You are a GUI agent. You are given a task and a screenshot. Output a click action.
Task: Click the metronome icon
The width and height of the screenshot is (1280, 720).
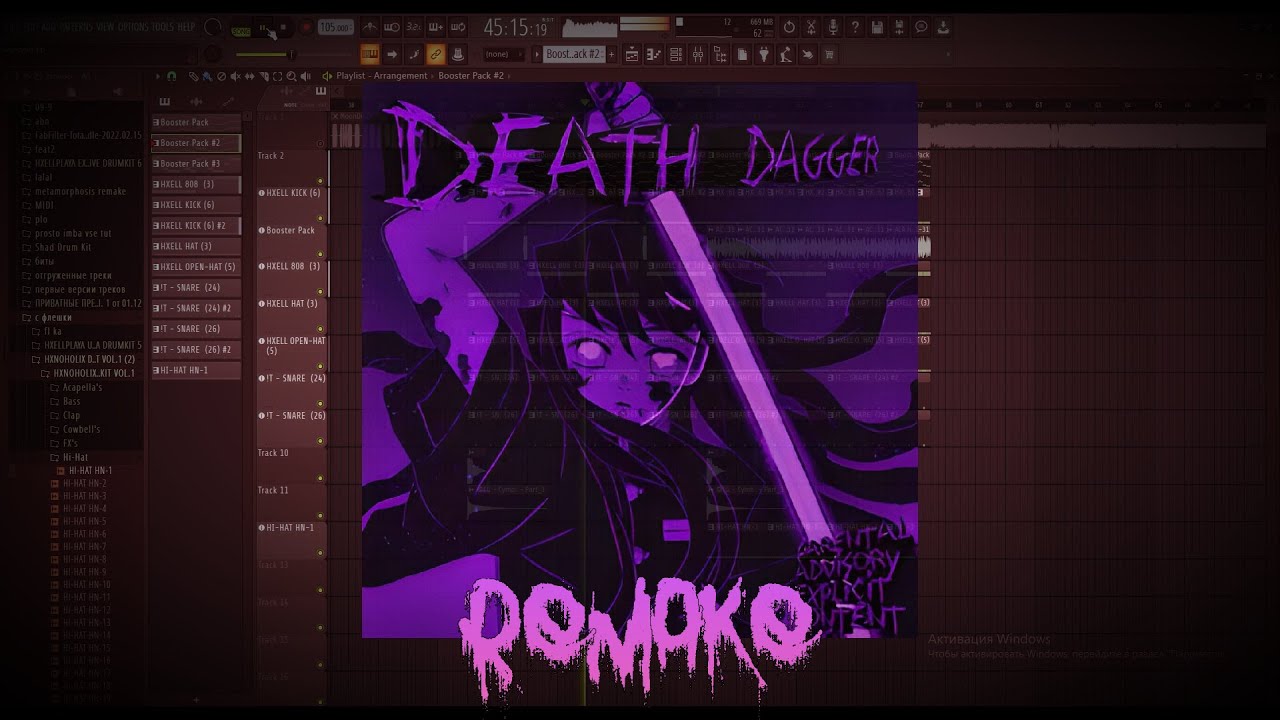pyautogui.click(x=370, y=27)
